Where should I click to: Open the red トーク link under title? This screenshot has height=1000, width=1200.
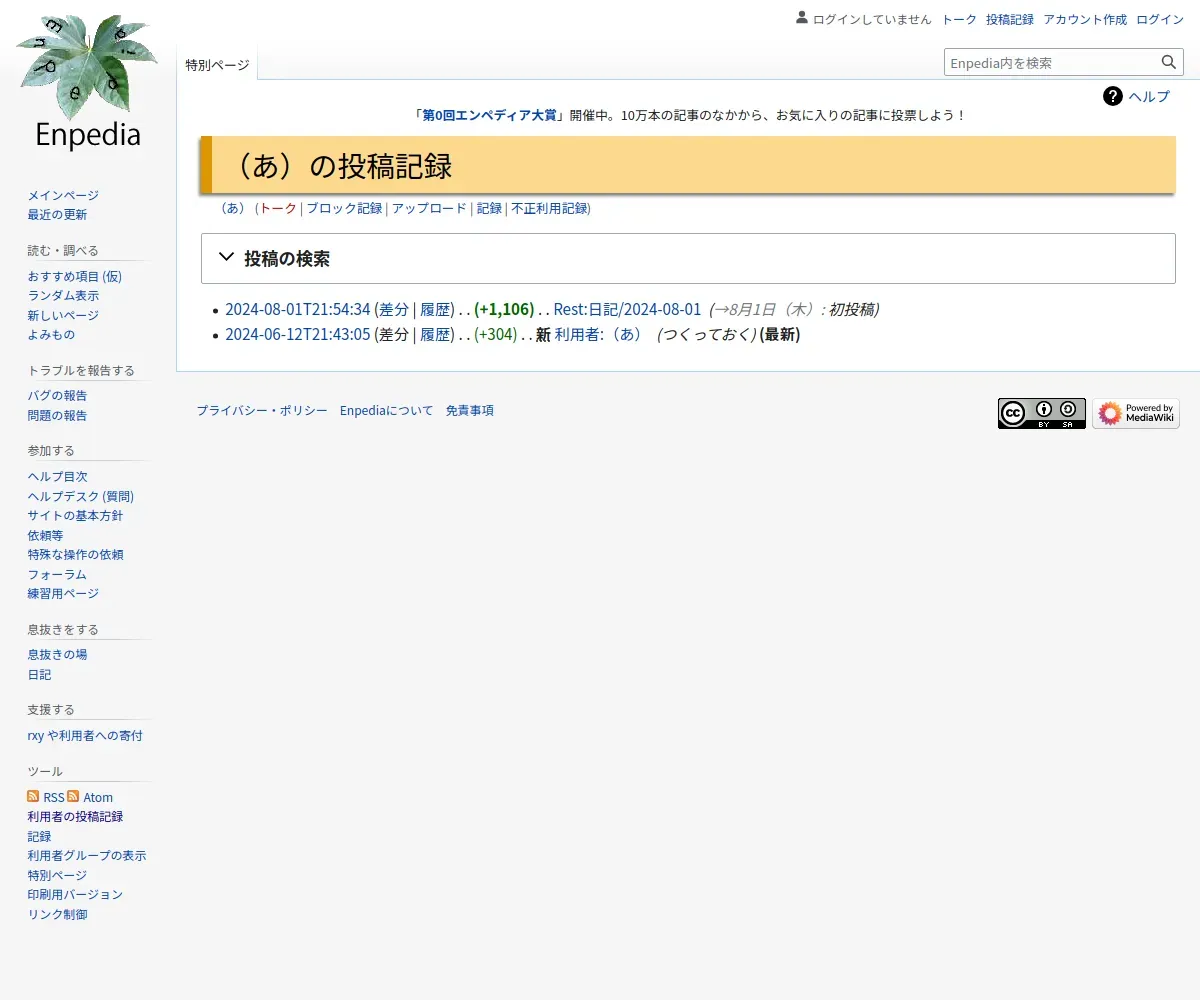[x=278, y=208]
